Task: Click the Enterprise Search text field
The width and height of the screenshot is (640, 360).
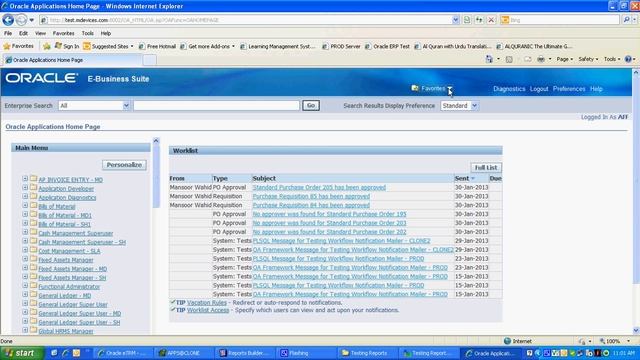Action: pos(216,105)
